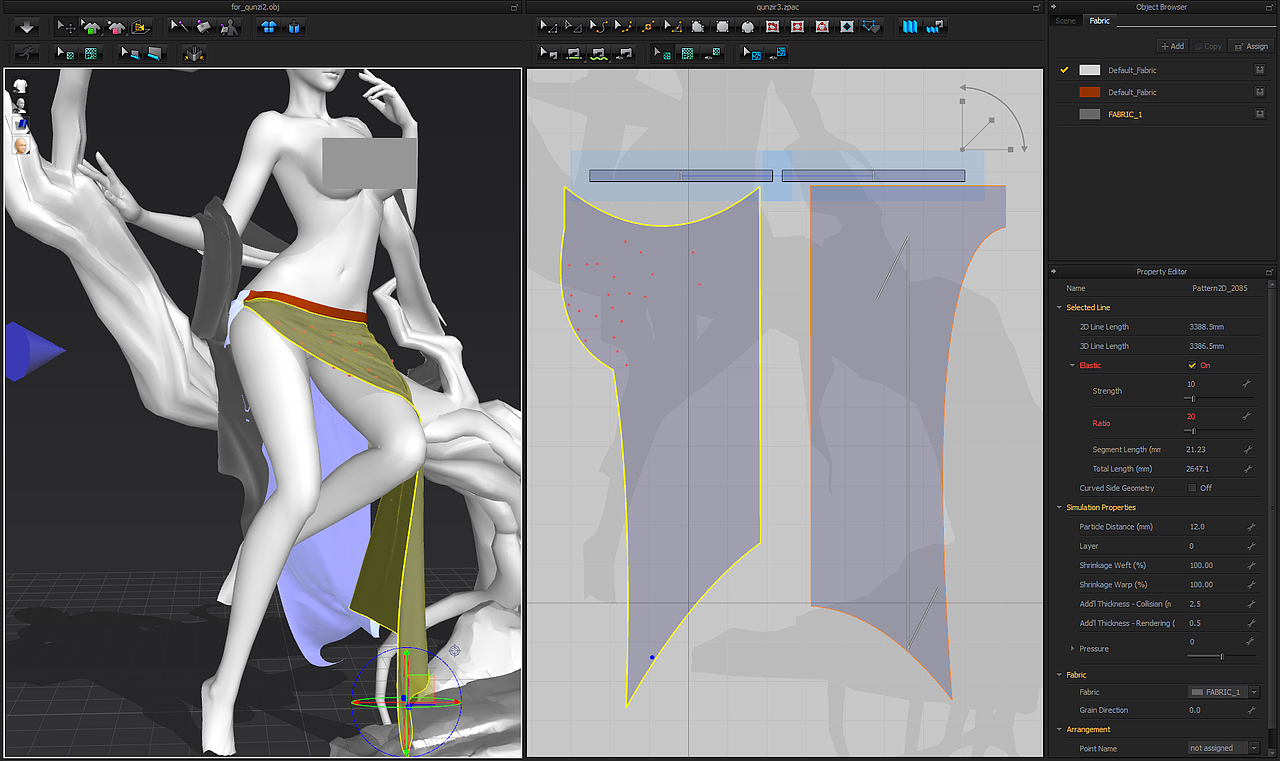
Task: Select the 3D Select/Move tool
Action: [65, 27]
